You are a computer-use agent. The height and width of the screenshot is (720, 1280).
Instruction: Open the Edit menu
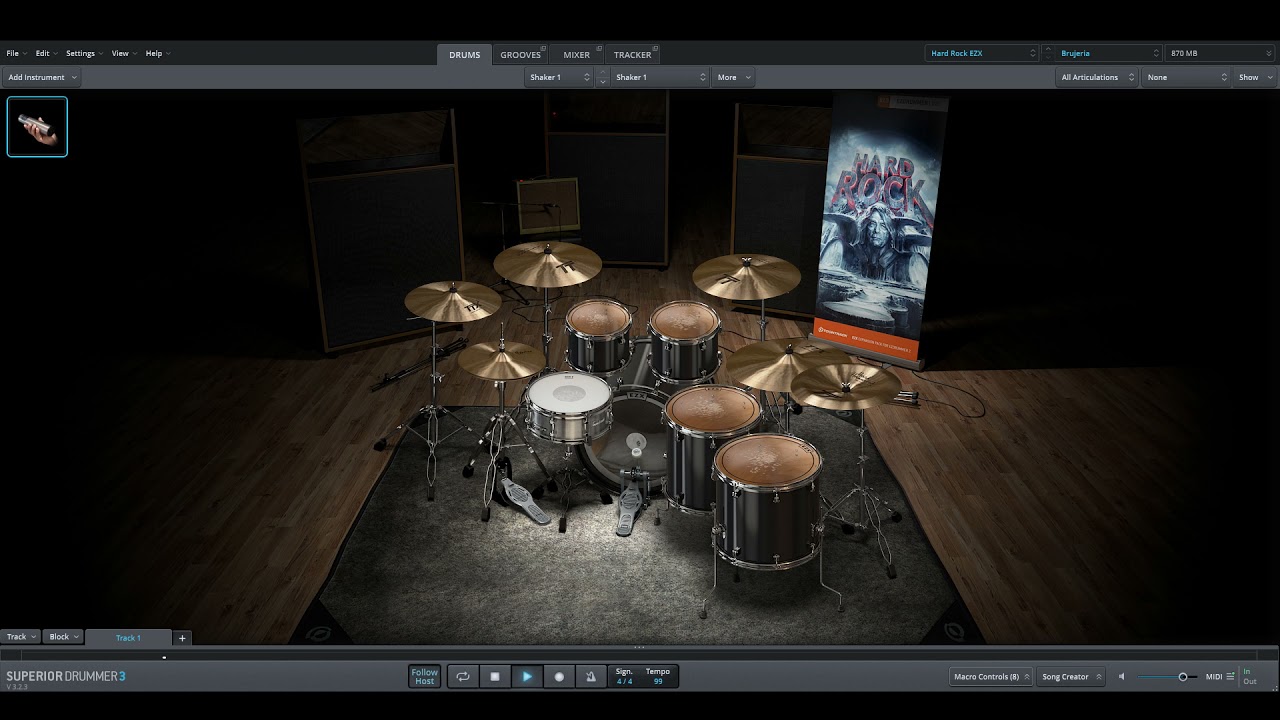pos(46,53)
